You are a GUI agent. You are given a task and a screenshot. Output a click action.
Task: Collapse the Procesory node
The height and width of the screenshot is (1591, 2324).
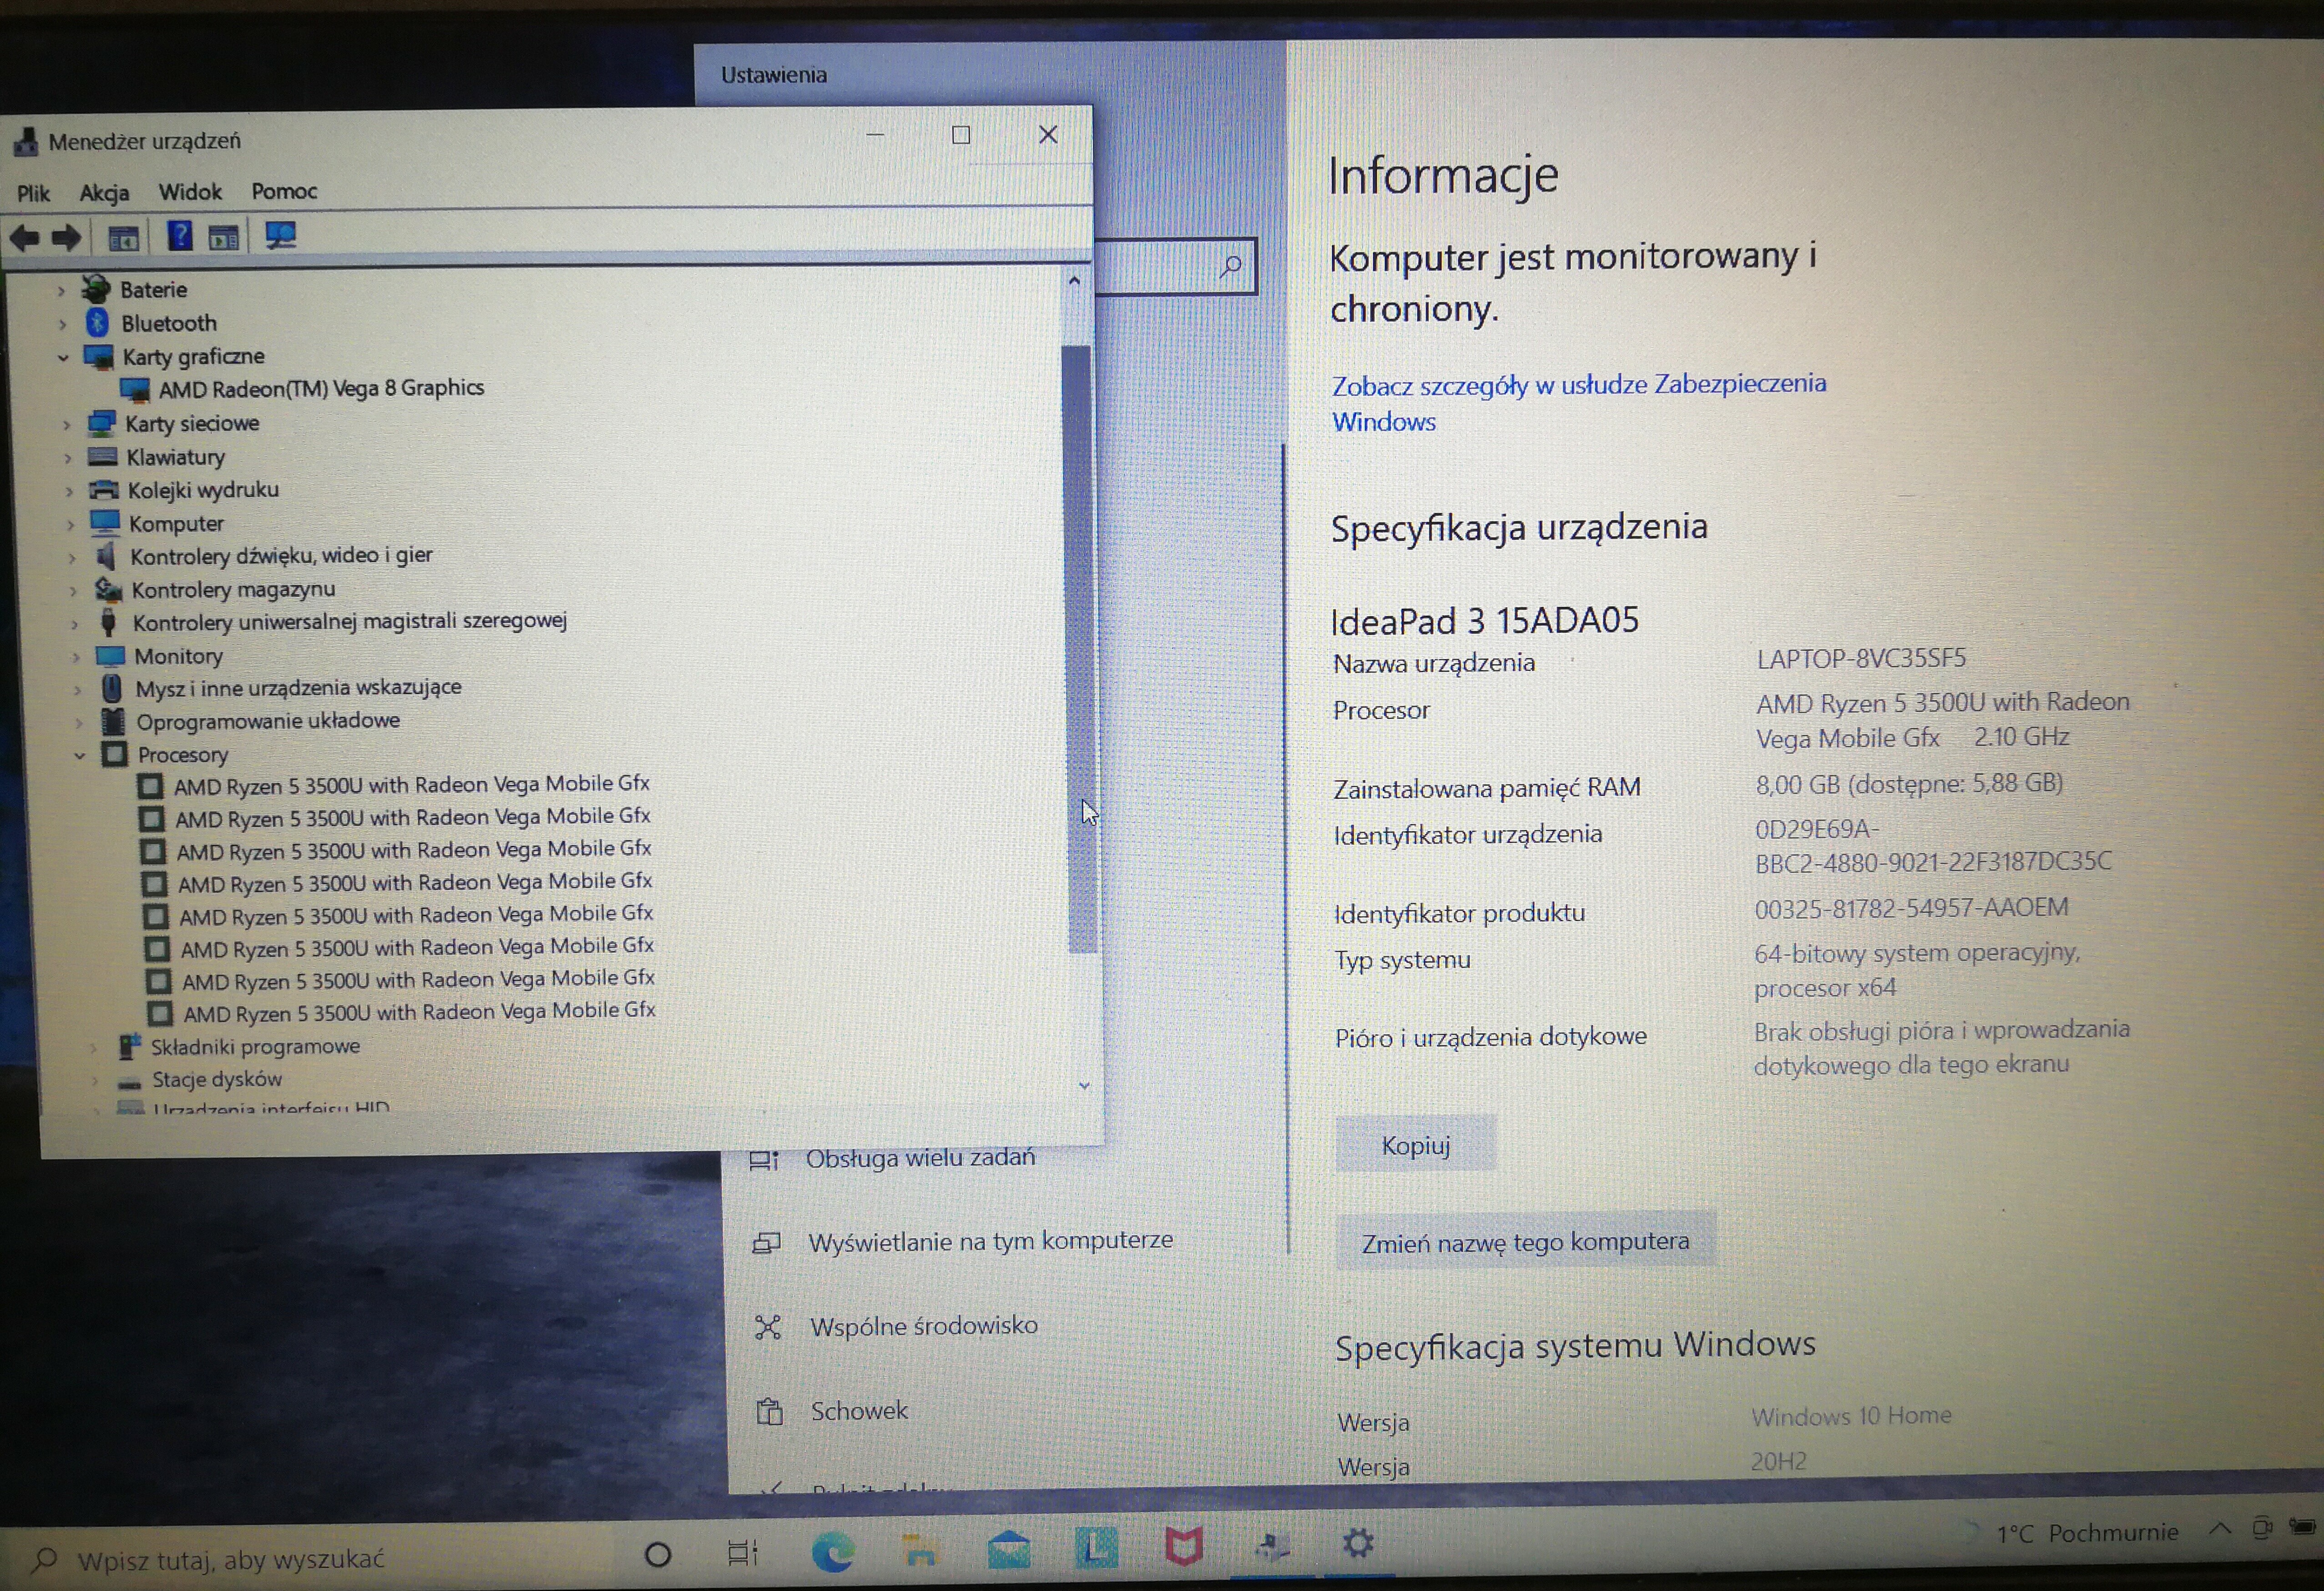point(79,756)
